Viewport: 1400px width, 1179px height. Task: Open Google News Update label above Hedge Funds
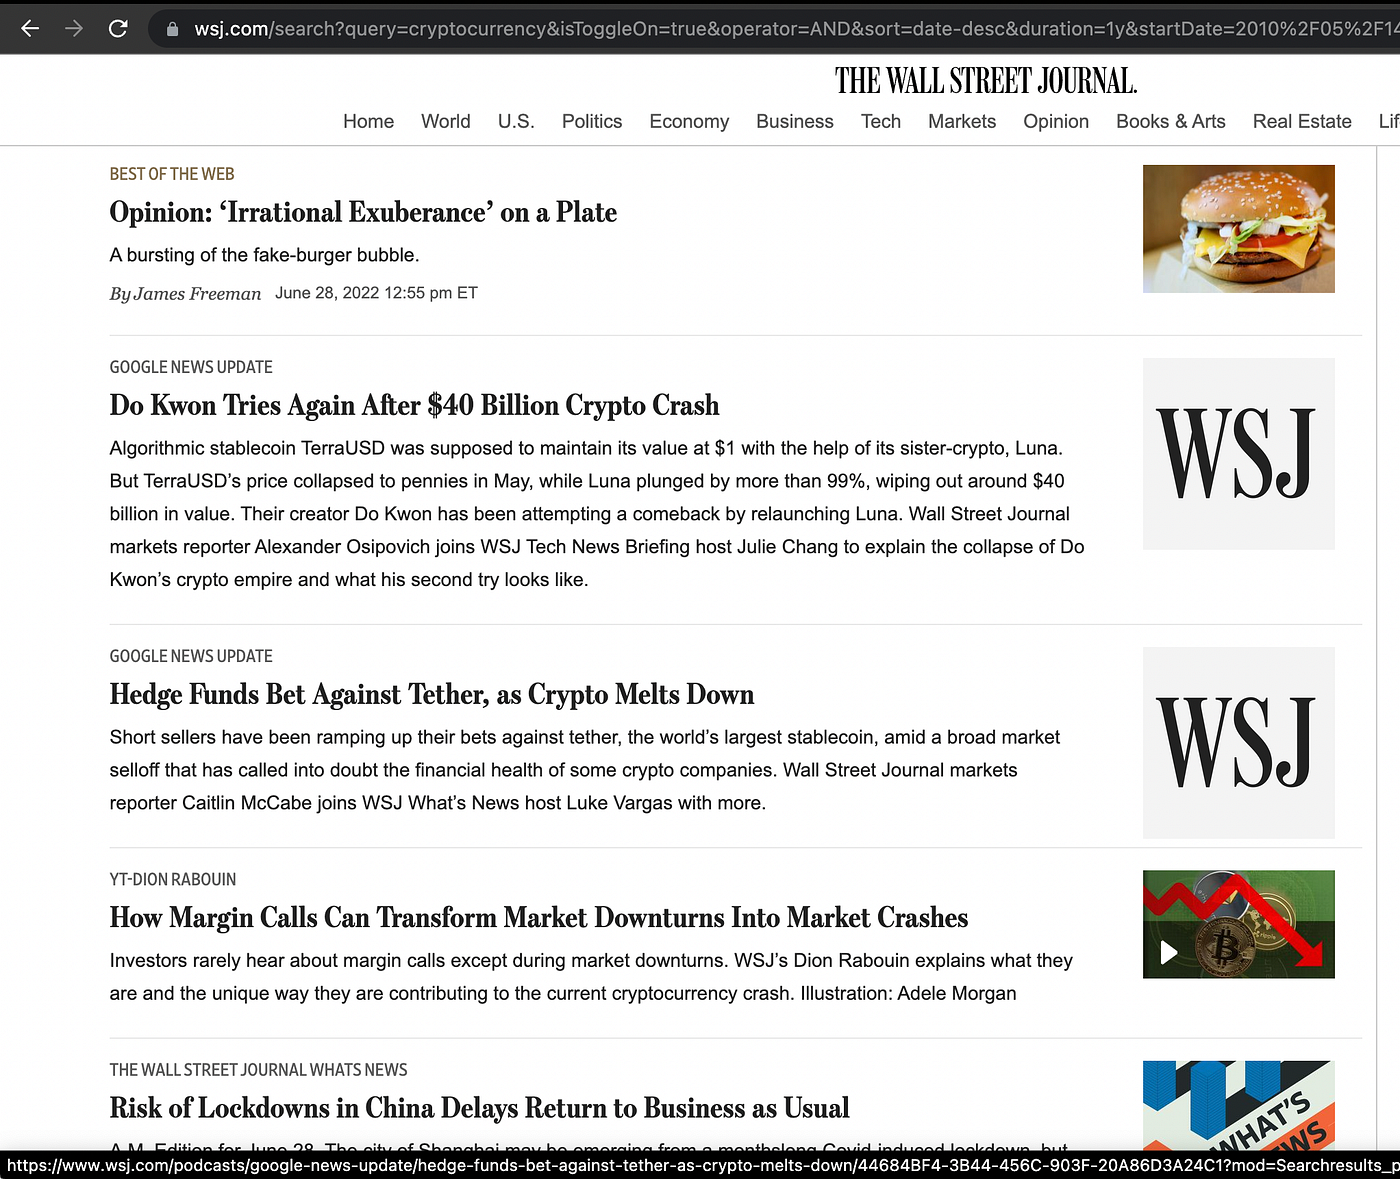click(x=191, y=656)
